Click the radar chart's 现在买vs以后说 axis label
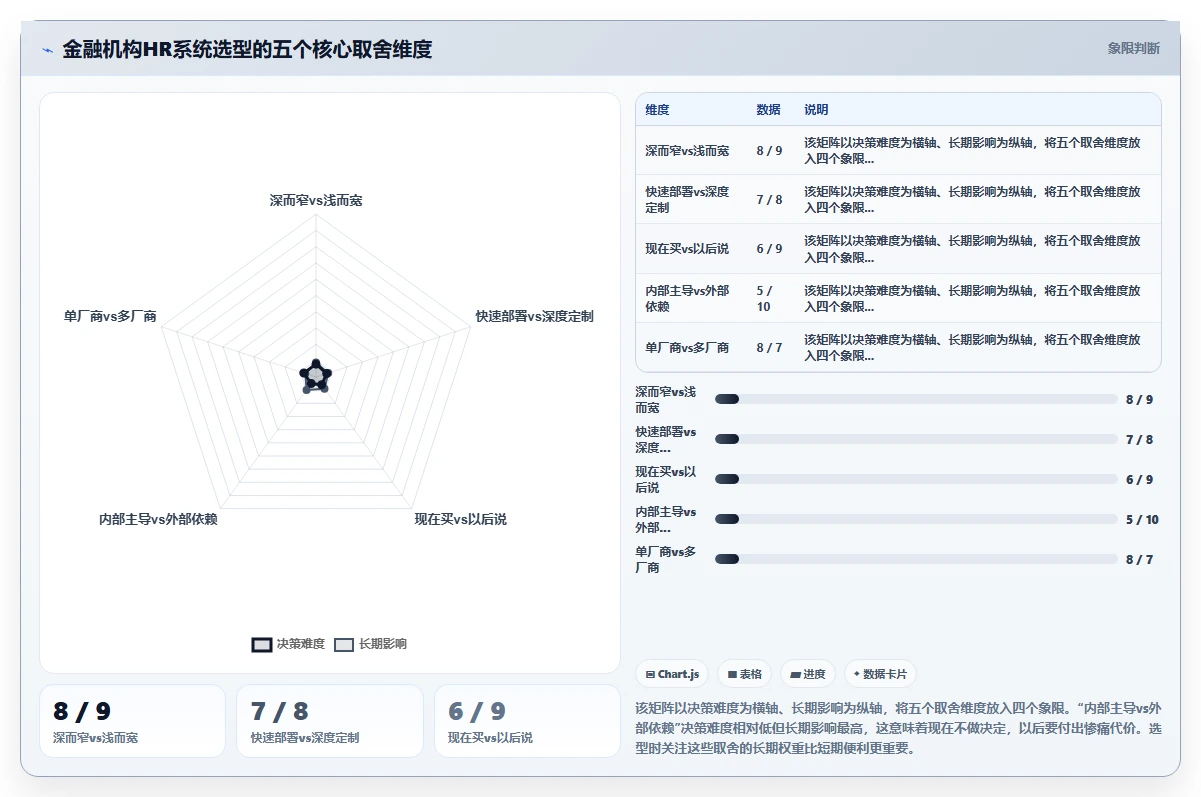 click(x=461, y=519)
